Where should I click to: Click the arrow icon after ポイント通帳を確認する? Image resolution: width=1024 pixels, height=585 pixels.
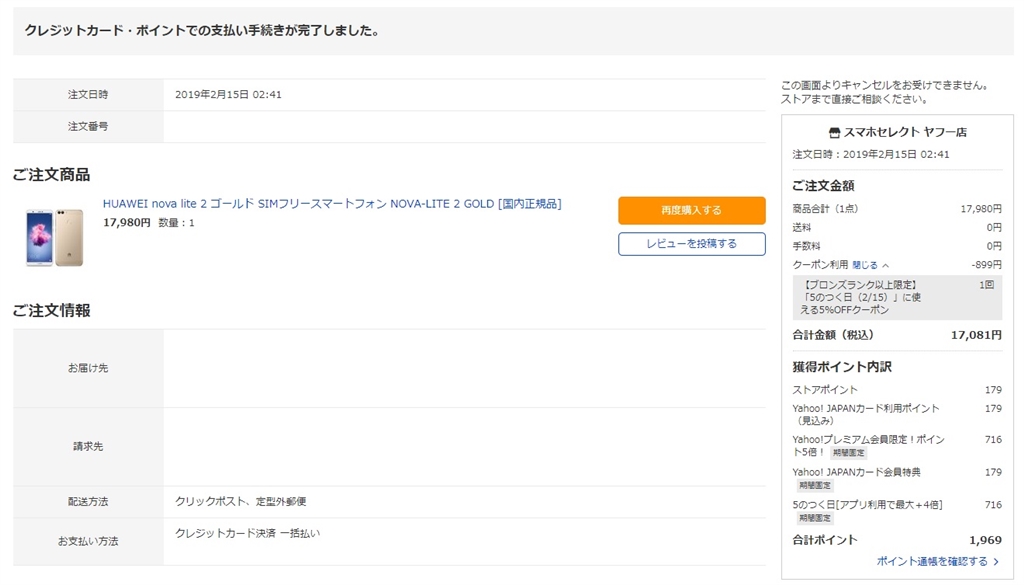[997, 561]
